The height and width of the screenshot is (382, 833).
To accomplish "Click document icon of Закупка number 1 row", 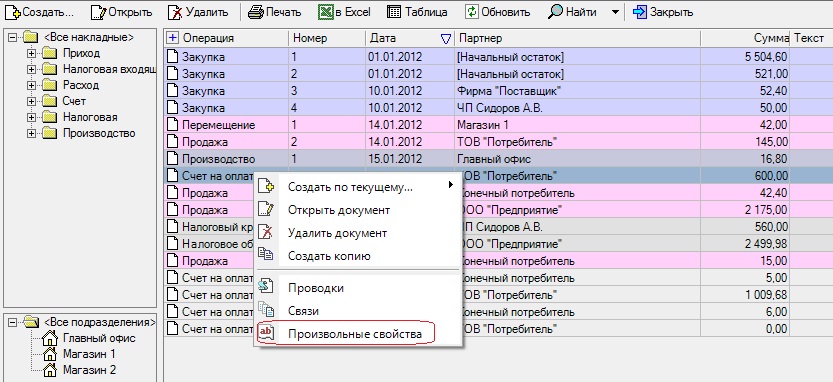I will click(172, 57).
